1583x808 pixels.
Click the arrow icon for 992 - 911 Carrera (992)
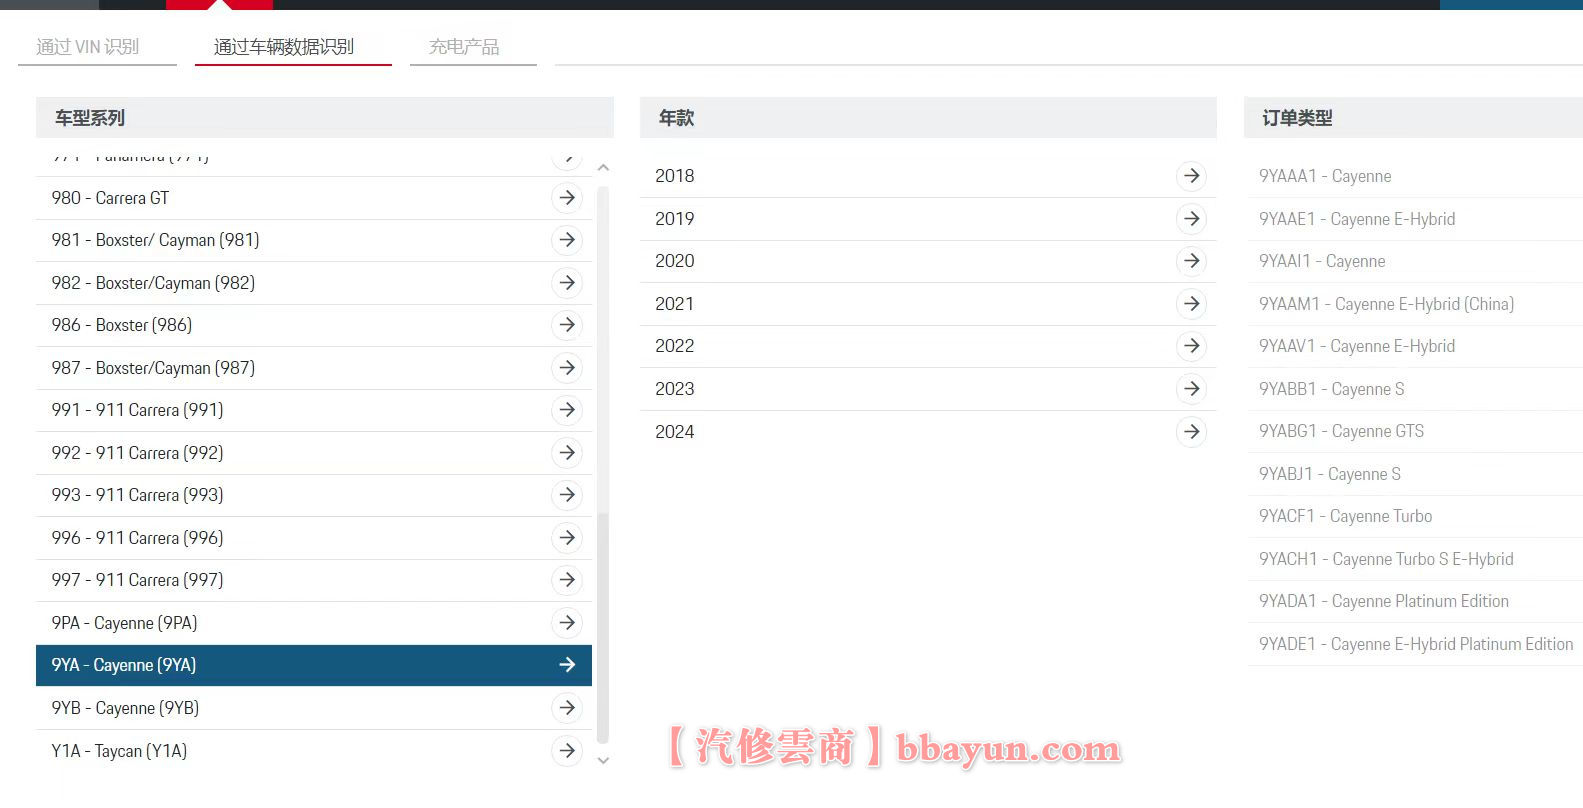click(x=567, y=453)
